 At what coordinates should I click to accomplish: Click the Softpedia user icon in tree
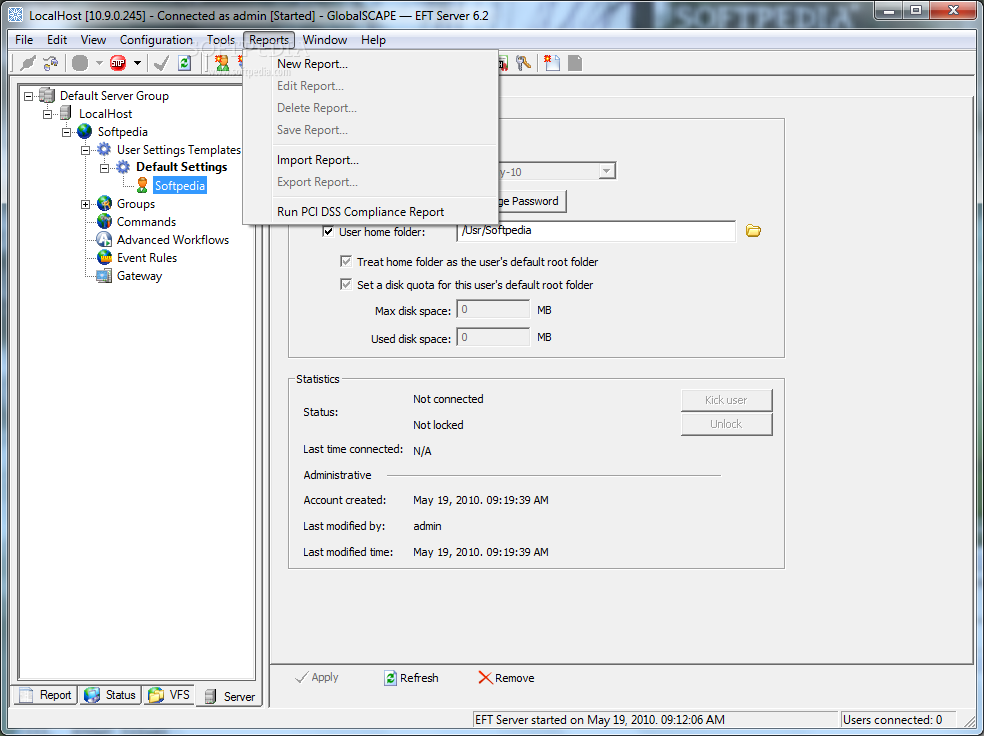tap(142, 185)
